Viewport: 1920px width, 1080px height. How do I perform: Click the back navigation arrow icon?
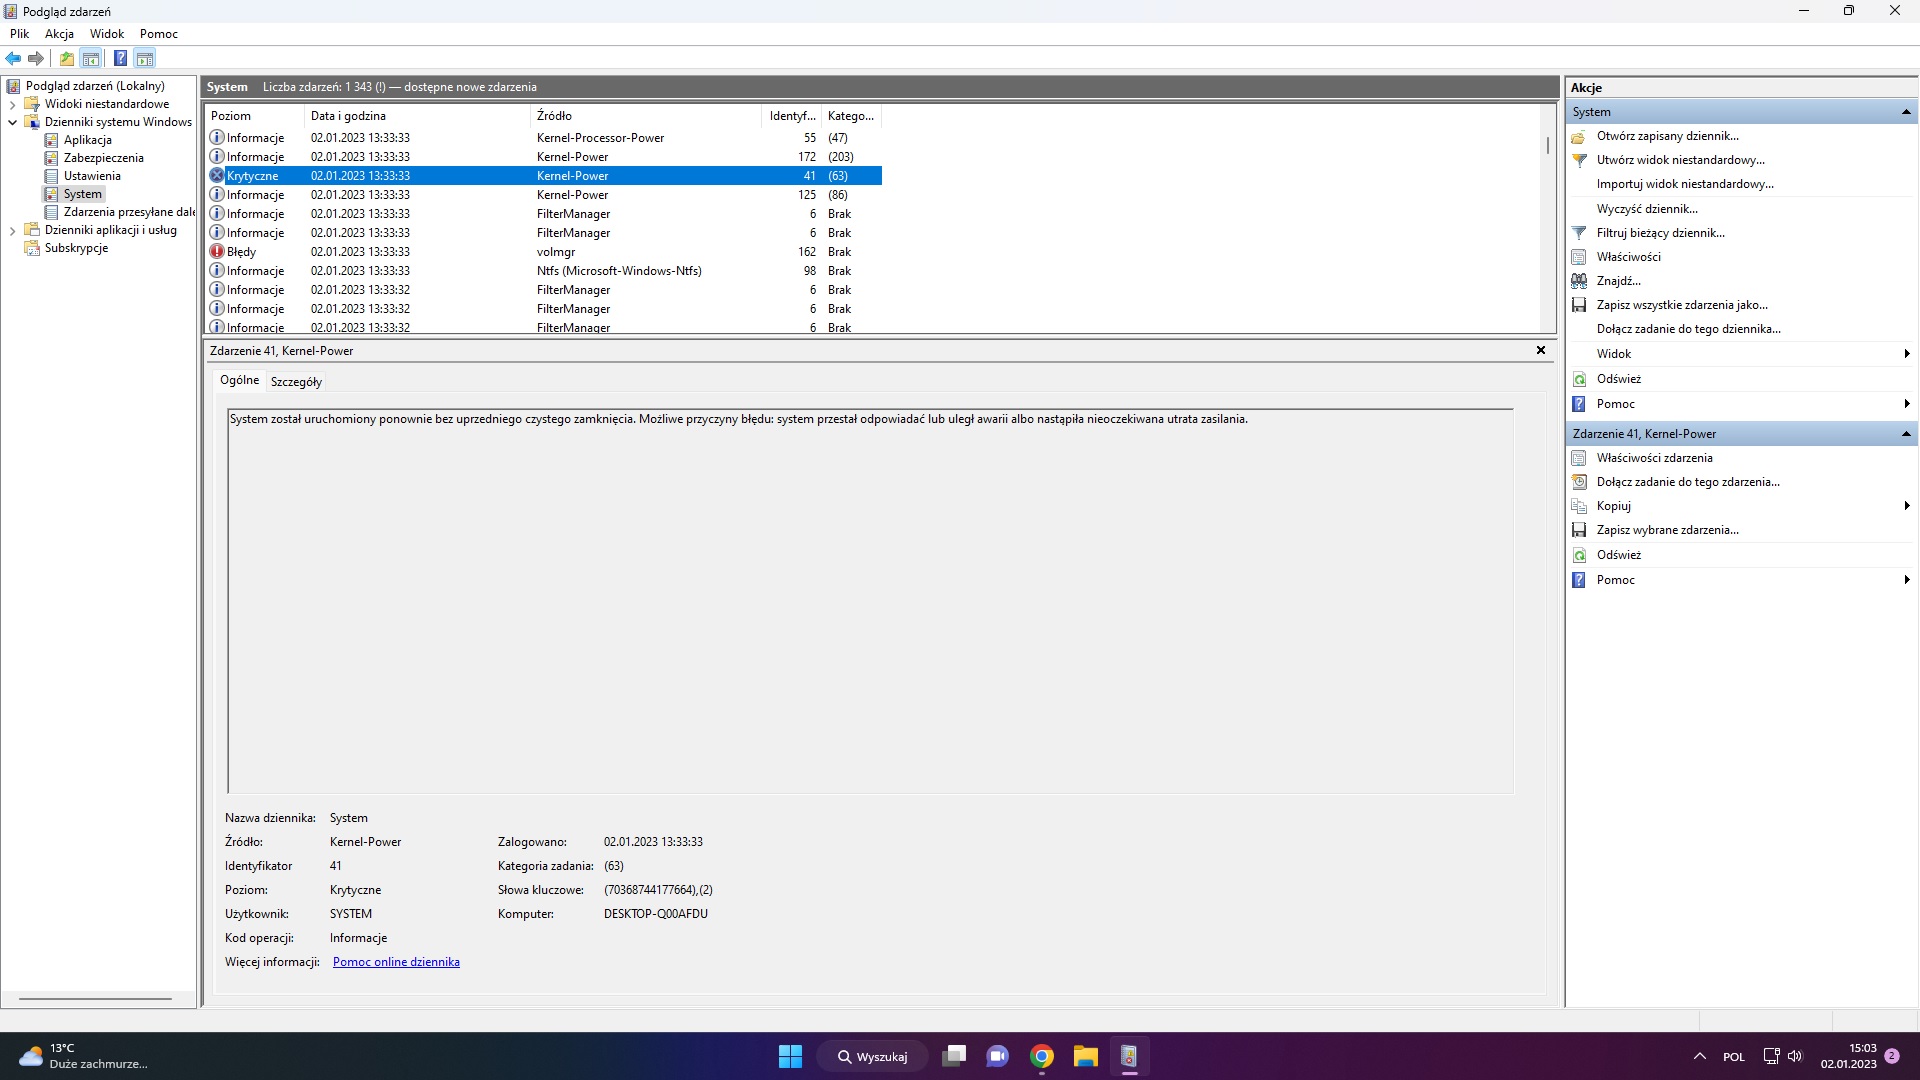point(13,58)
